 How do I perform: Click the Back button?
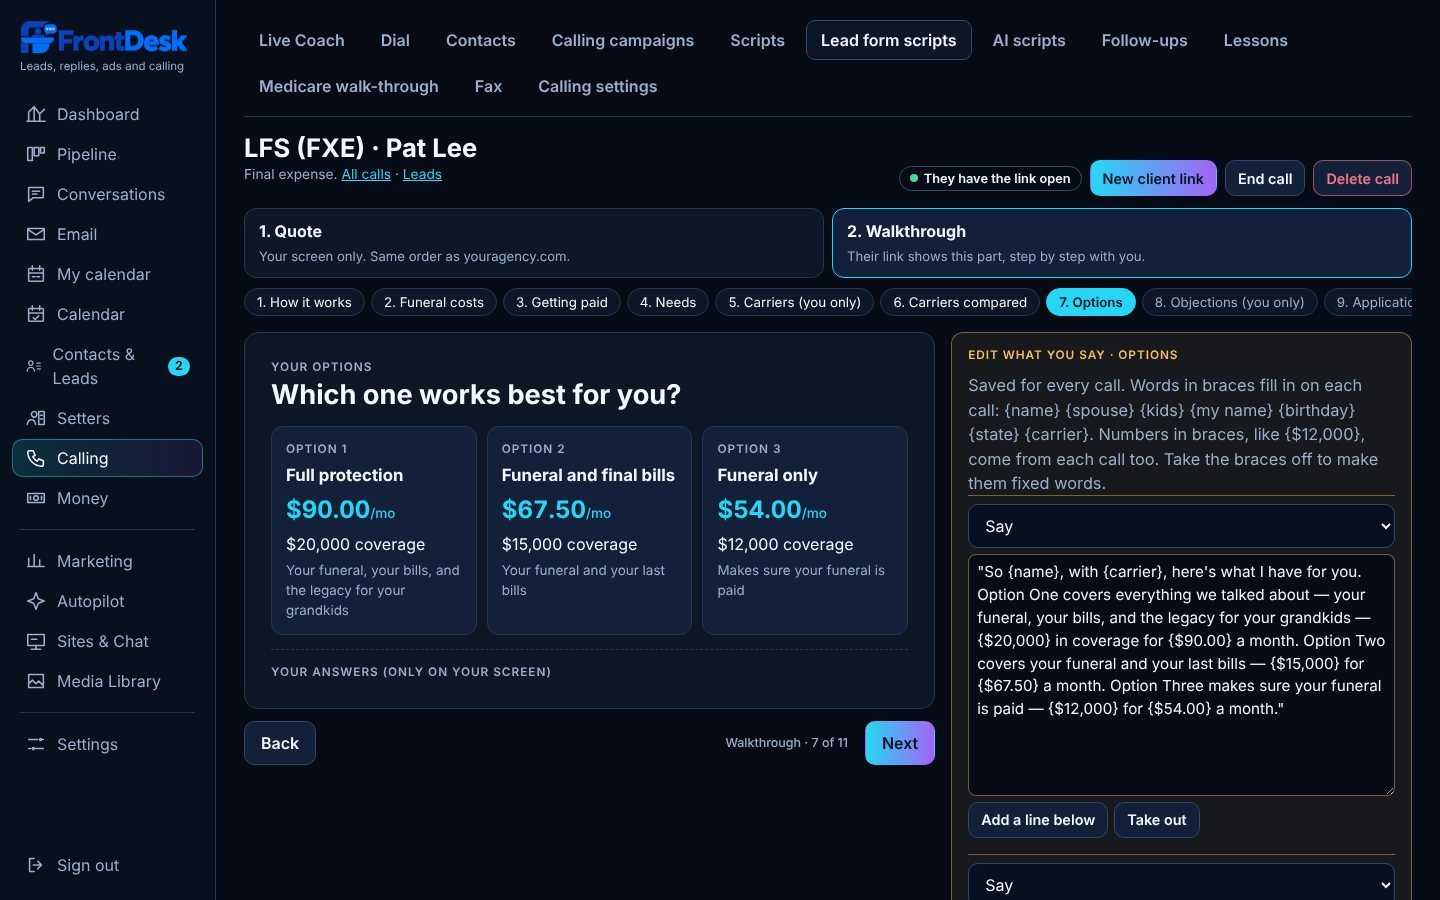click(x=280, y=743)
